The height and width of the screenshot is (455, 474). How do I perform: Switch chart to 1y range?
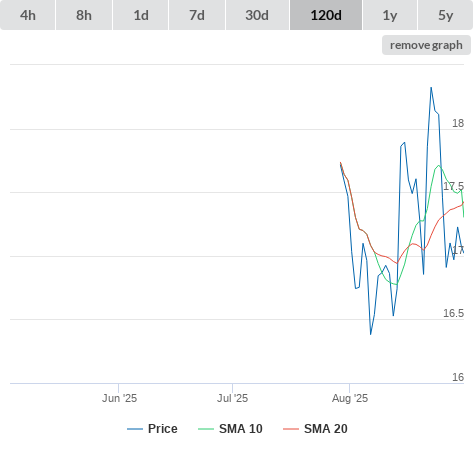pos(390,15)
